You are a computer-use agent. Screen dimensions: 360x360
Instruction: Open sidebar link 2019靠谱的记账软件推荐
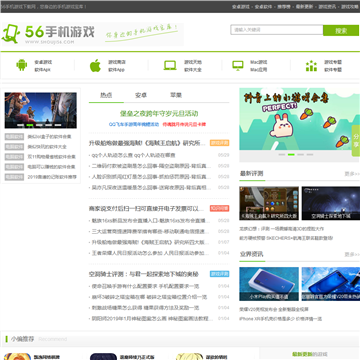[52, 177]
